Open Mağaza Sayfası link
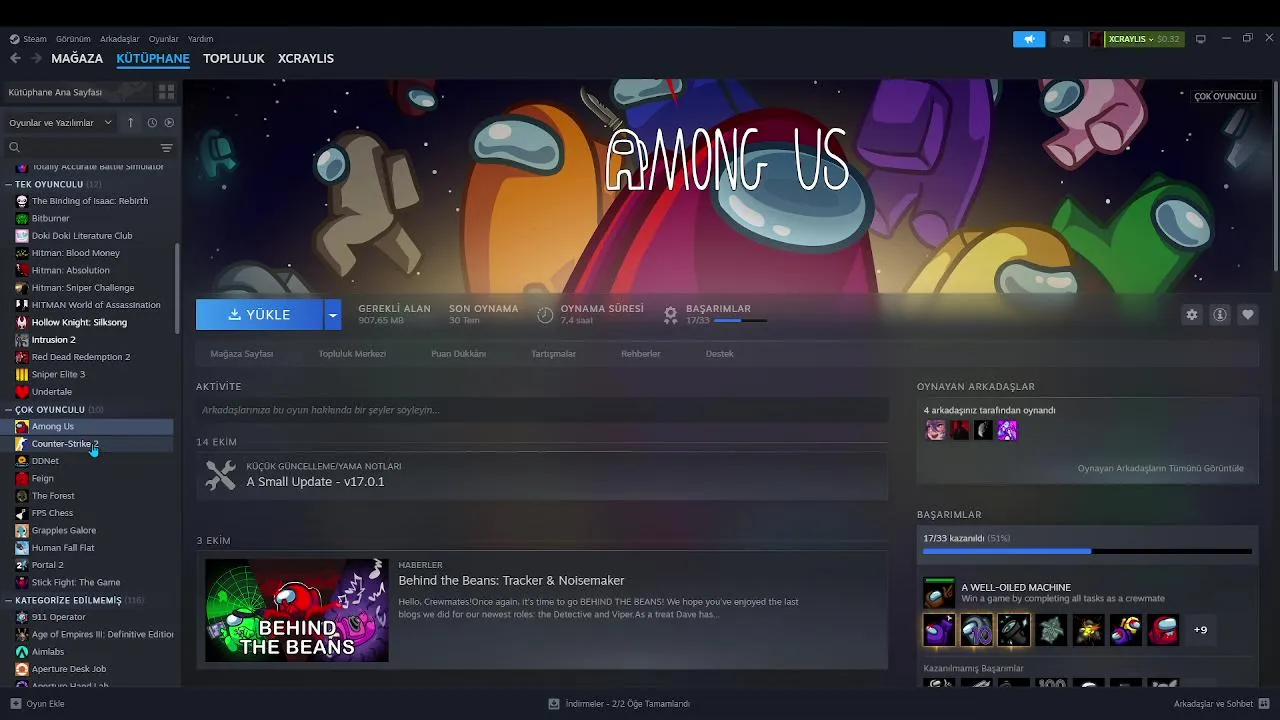1280x720 pixels. pyautogui.click(x=241, y=354)
